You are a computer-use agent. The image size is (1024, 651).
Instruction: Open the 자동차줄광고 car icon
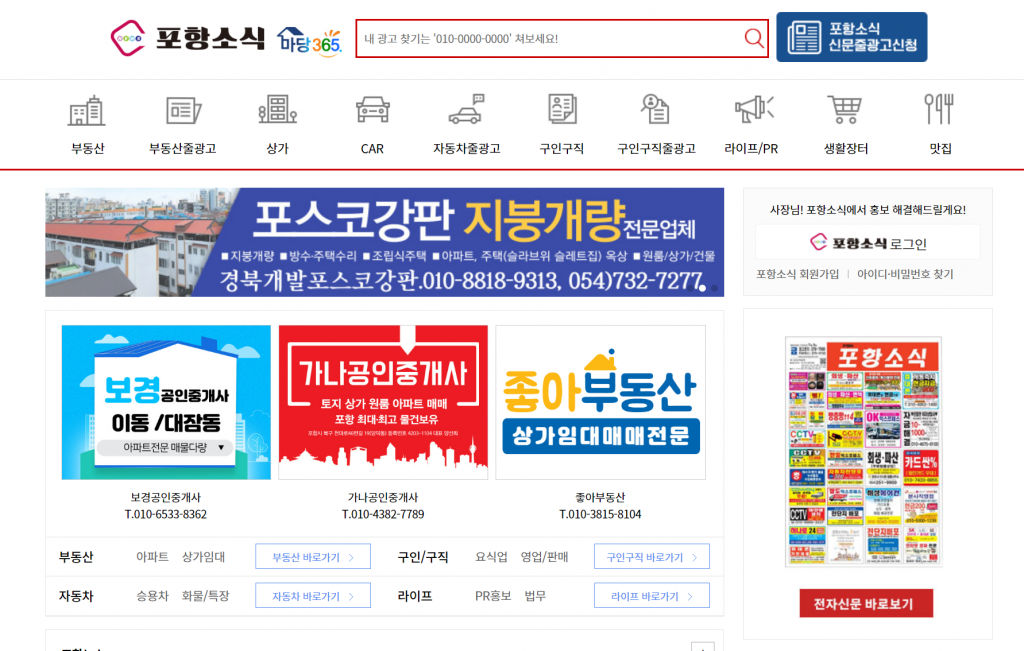[x=466, y=109]
